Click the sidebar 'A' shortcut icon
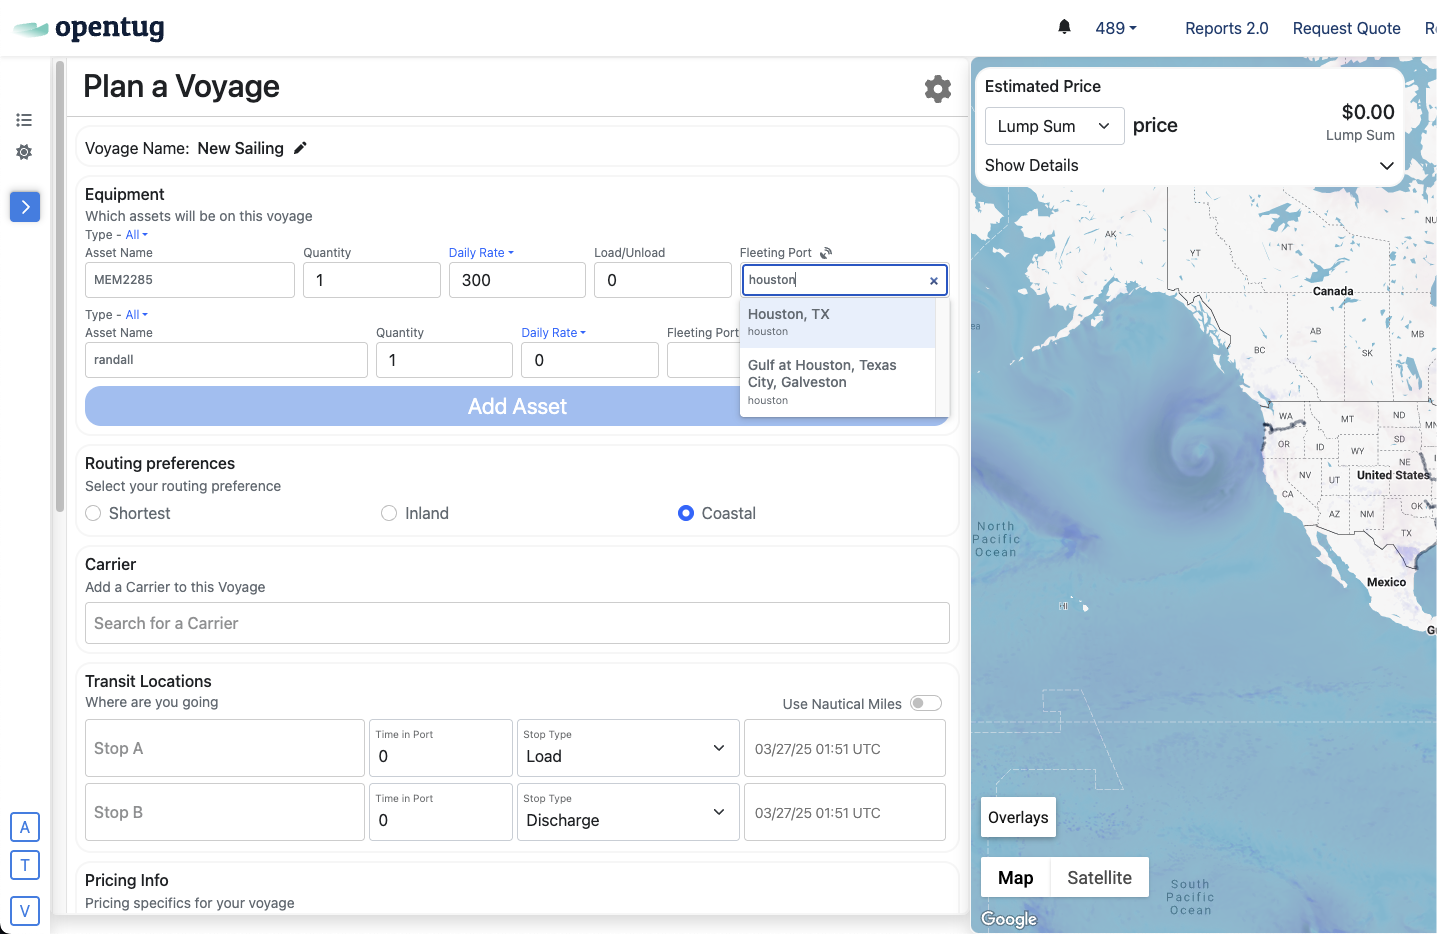The image size is (1437, 934). [25, 827]
